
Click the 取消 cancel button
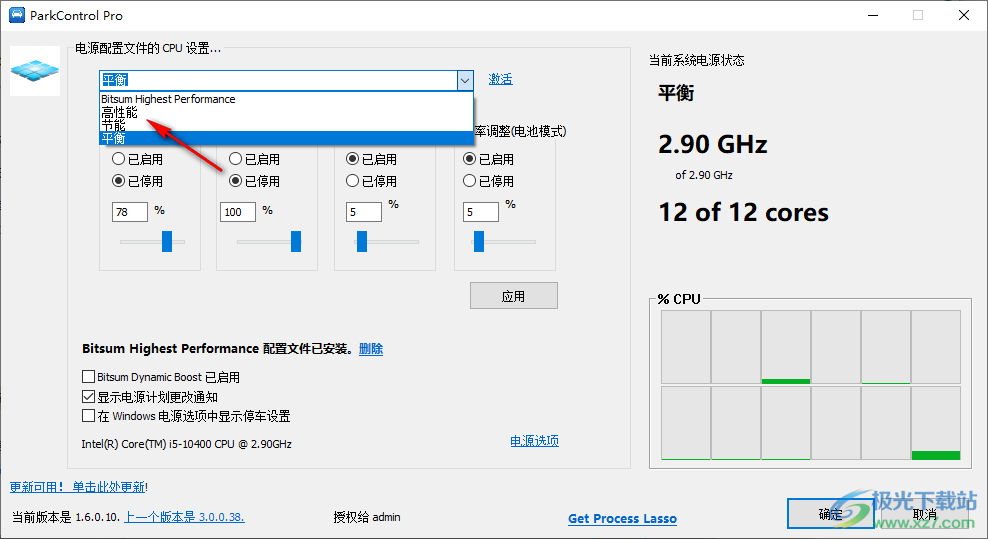tap(924, 514)
